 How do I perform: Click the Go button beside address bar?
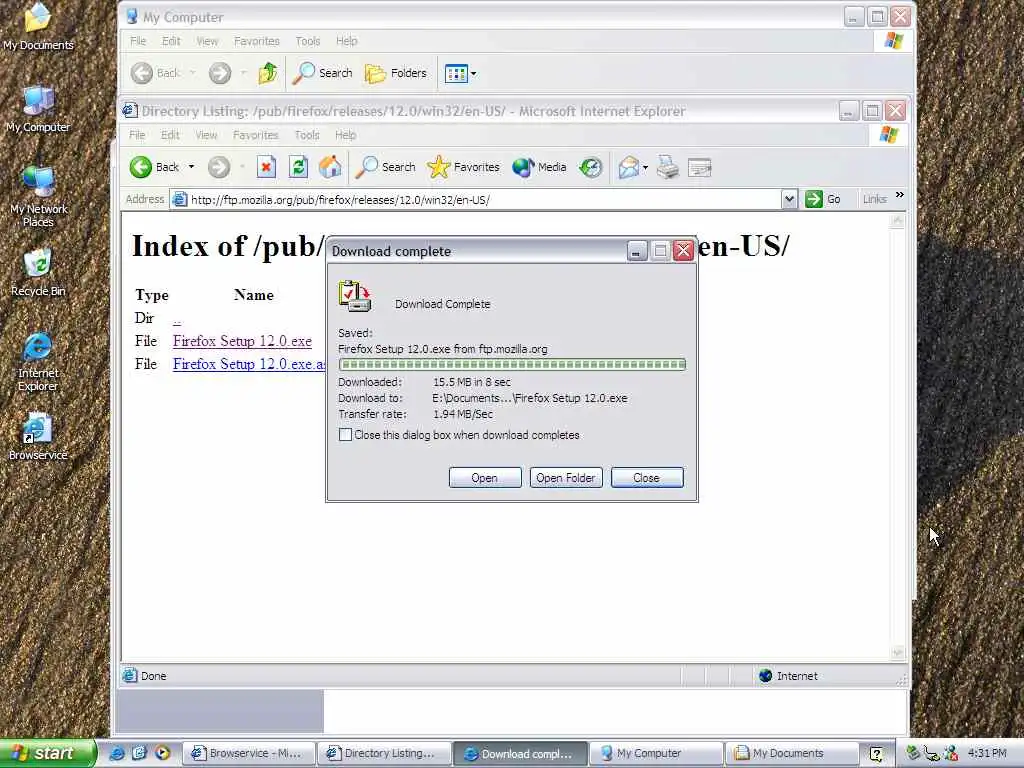tap(824, 199)
